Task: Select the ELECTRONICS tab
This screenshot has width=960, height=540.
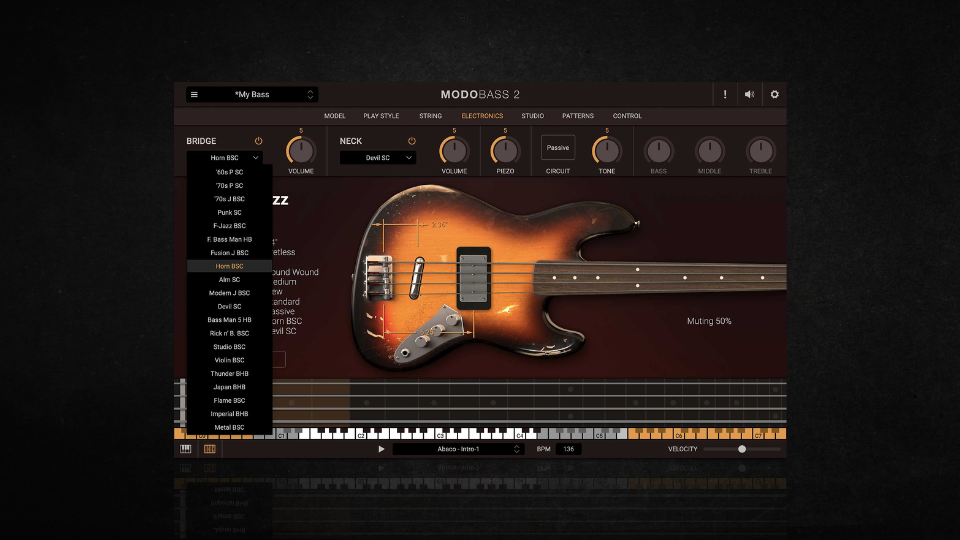Action: (482, 116)
